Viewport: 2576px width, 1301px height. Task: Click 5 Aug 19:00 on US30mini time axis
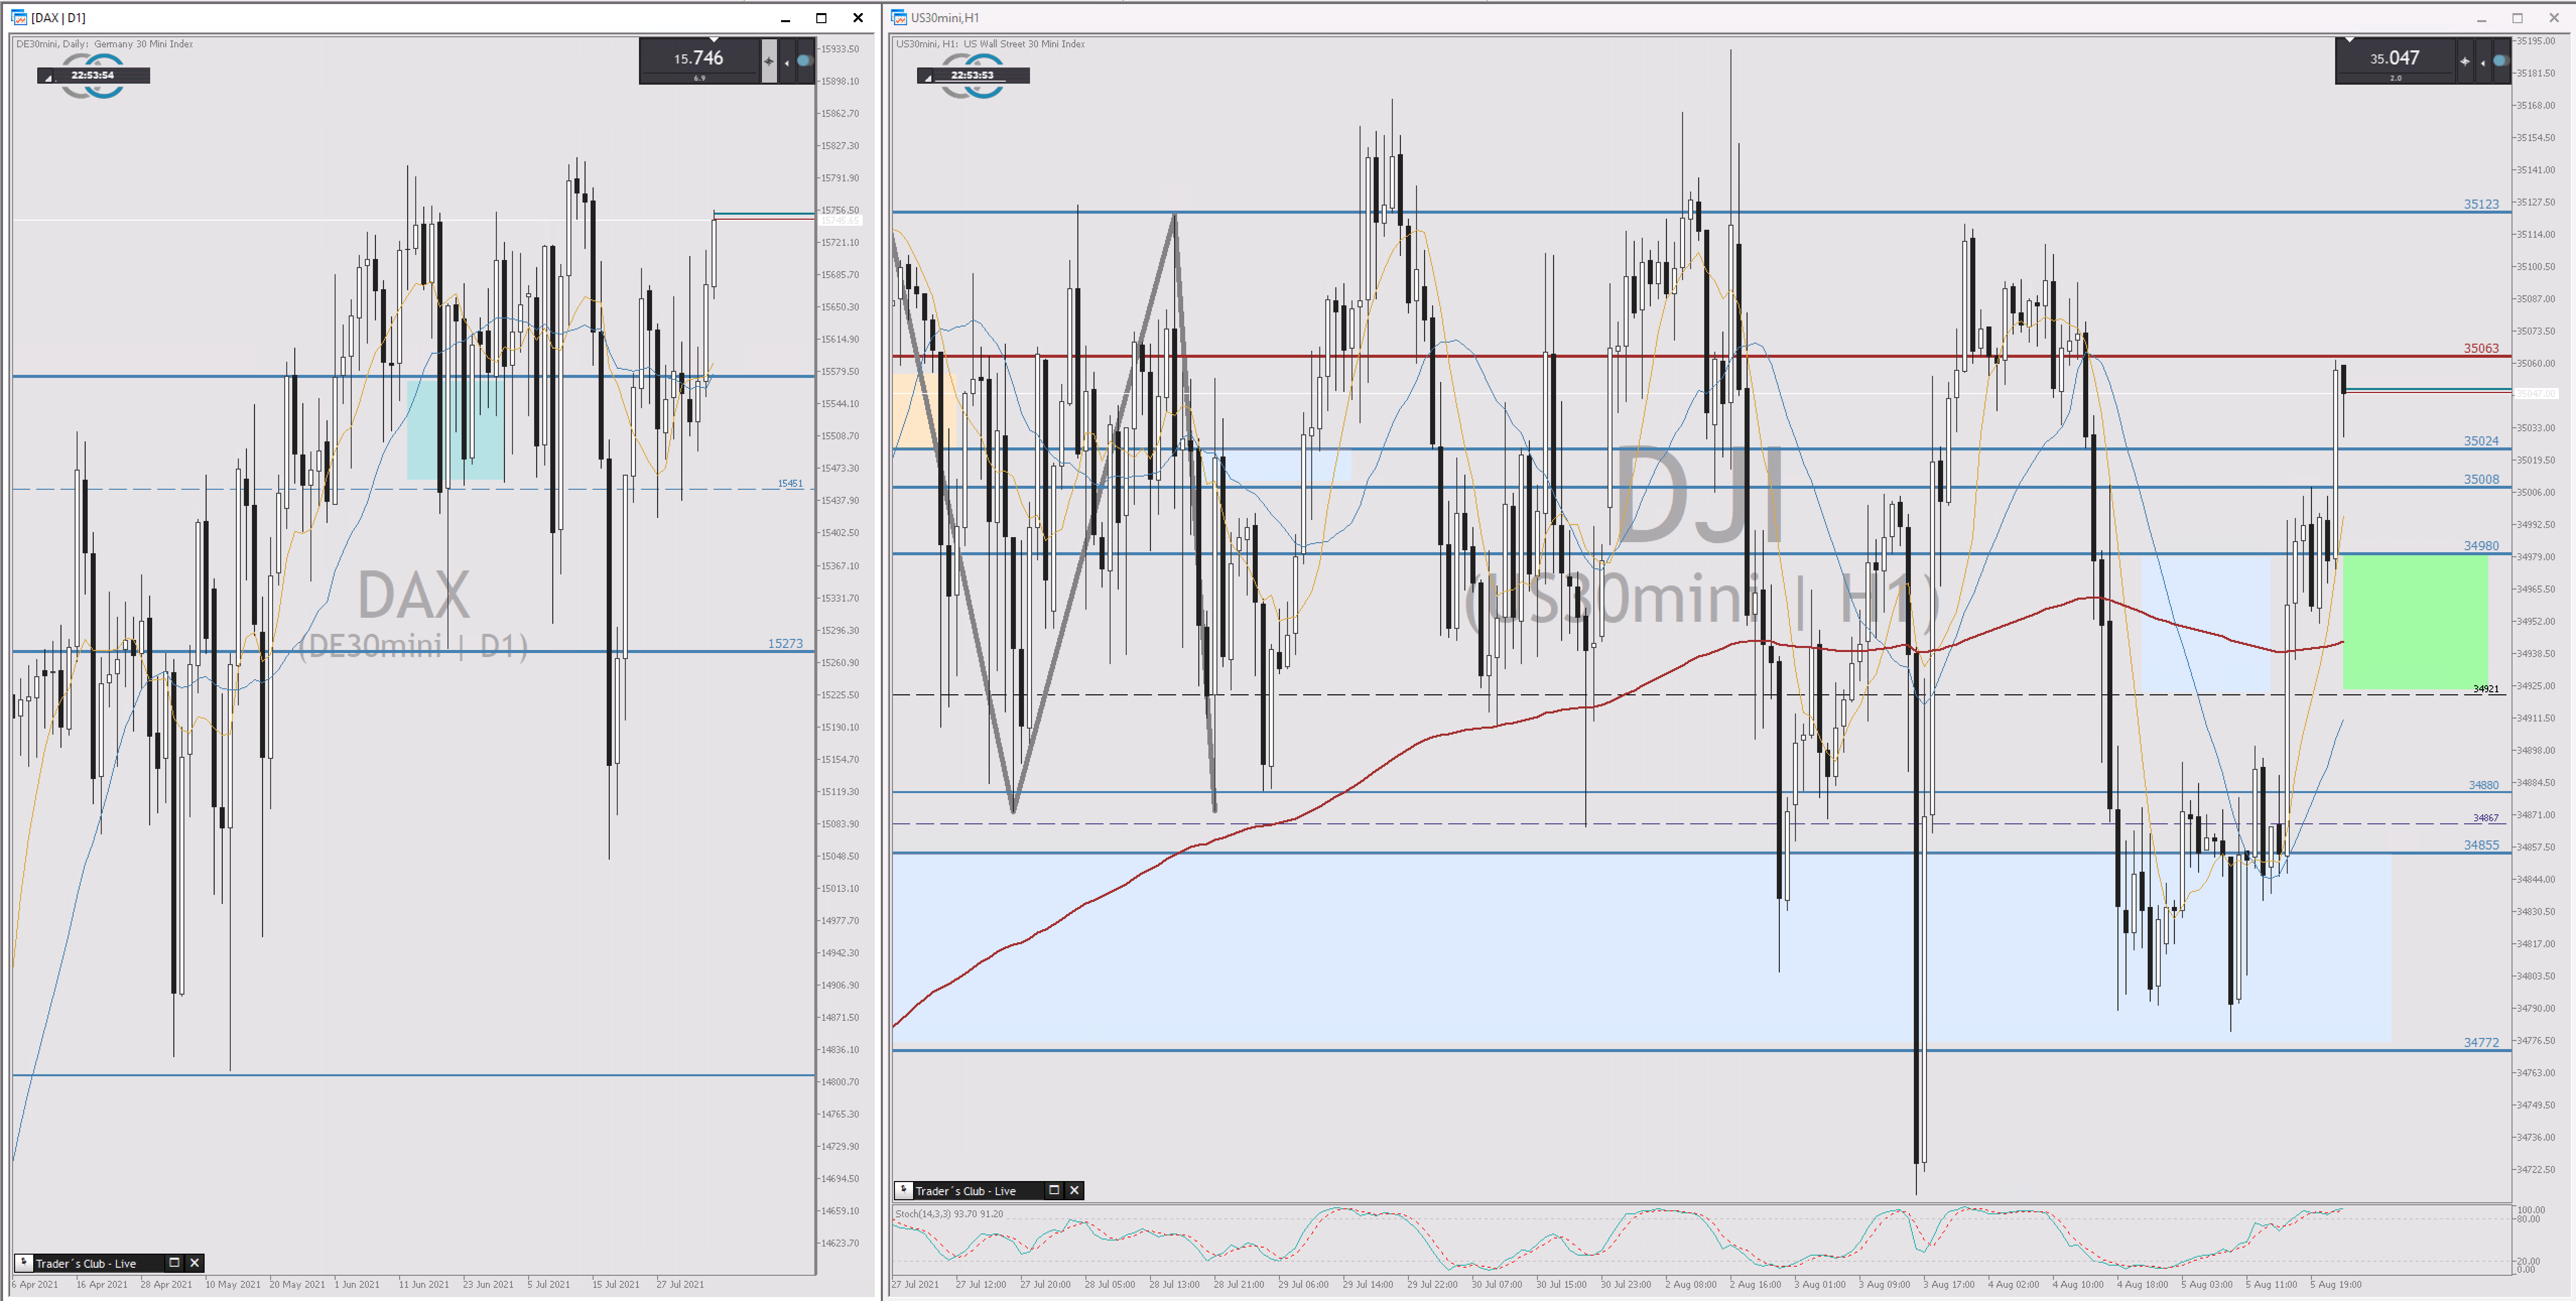point(2336,1284)
